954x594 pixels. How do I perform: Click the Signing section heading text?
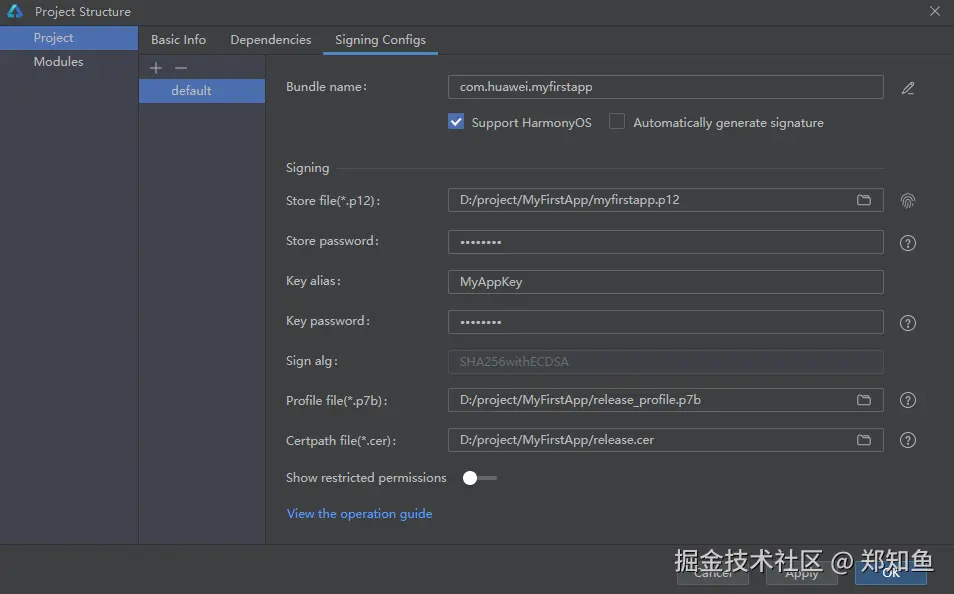(x=307, y=168)
